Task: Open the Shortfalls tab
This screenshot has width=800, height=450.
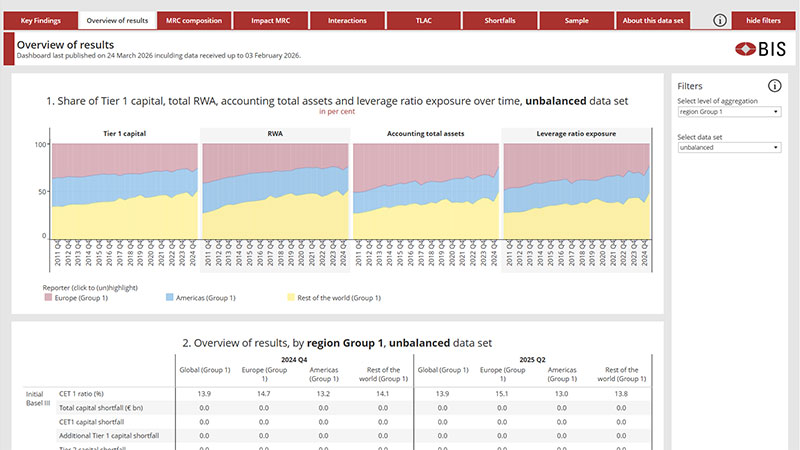Action: (x=500, y=20)
